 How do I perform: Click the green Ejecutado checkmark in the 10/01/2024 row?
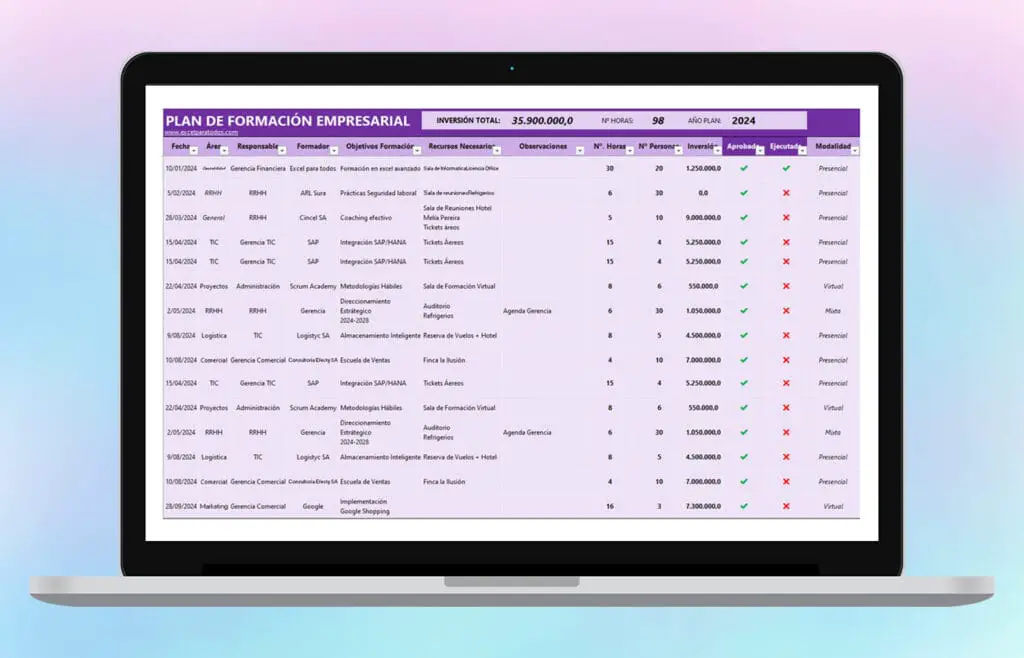pos(786,168)
